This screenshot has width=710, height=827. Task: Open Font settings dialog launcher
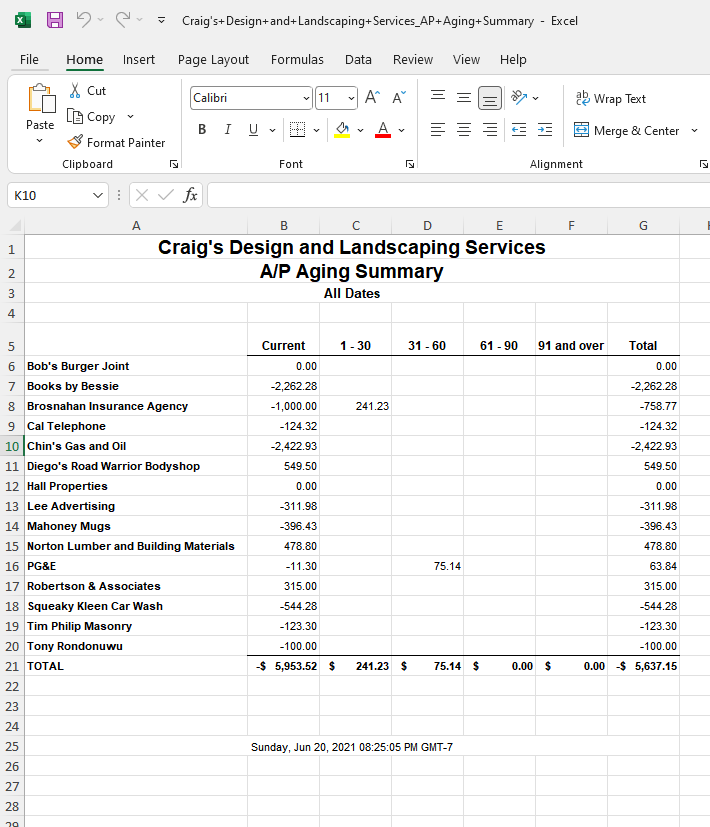pos(409,164)
